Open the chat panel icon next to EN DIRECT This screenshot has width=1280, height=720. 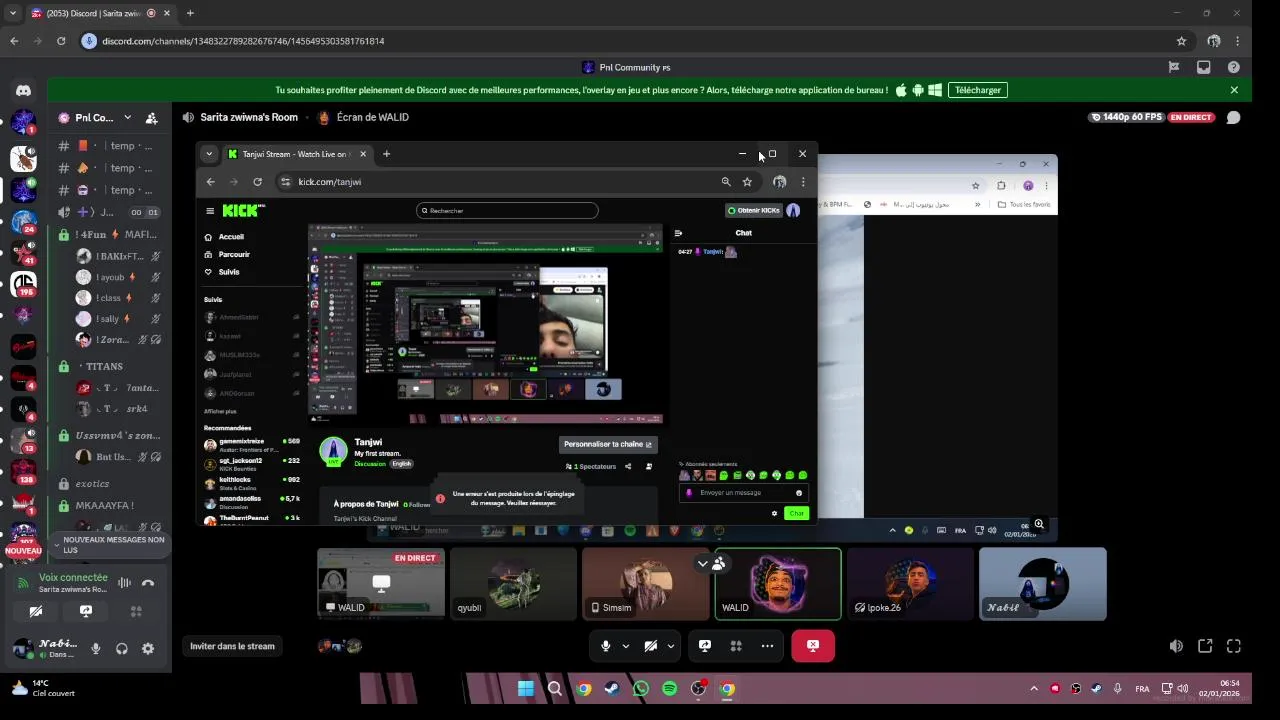1233,117
